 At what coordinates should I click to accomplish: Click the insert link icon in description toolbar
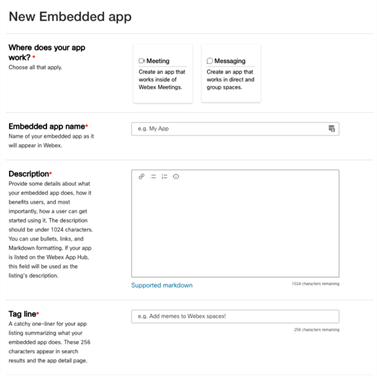tap(141, 176)
